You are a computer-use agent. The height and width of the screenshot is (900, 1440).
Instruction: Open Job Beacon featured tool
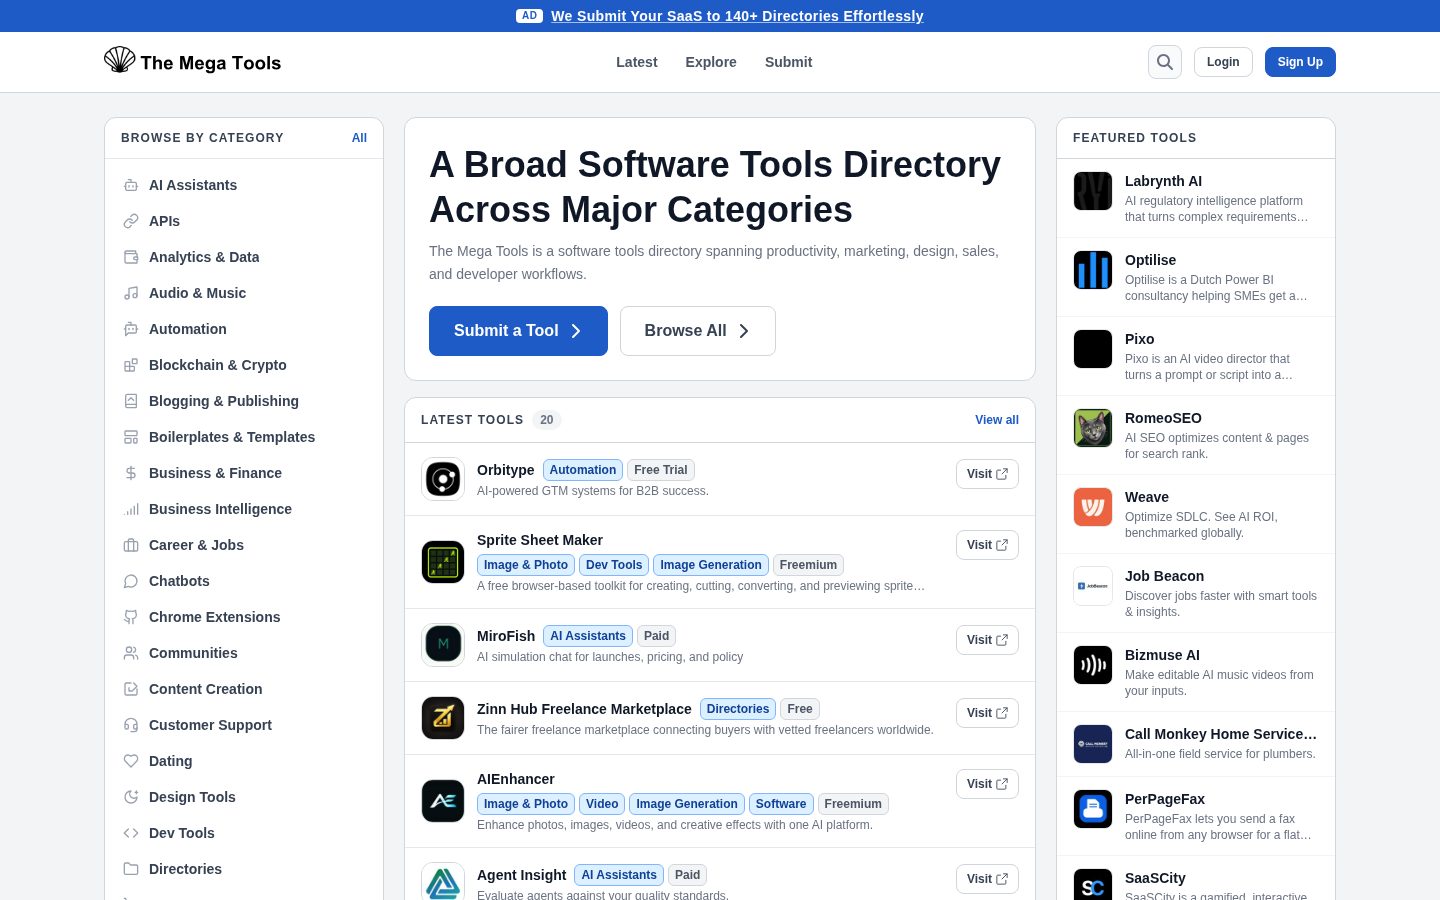pyautogui.click(x=1196, y=593)
